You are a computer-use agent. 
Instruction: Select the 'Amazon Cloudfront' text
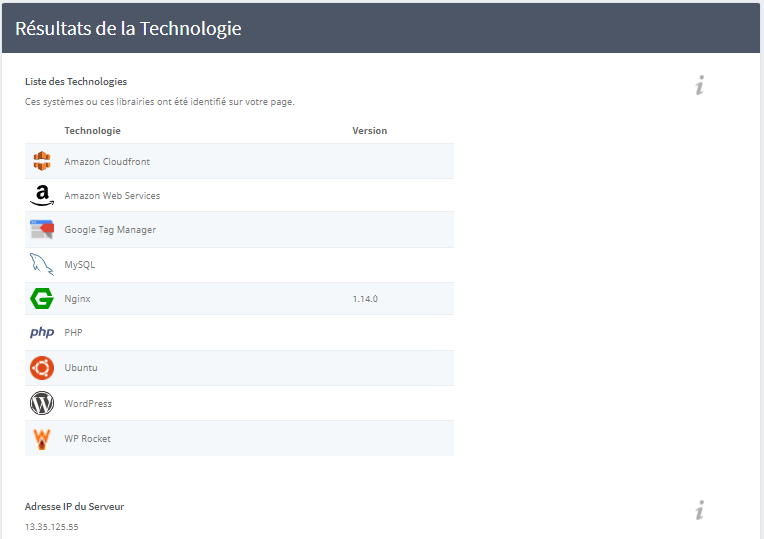coord(107,162)
